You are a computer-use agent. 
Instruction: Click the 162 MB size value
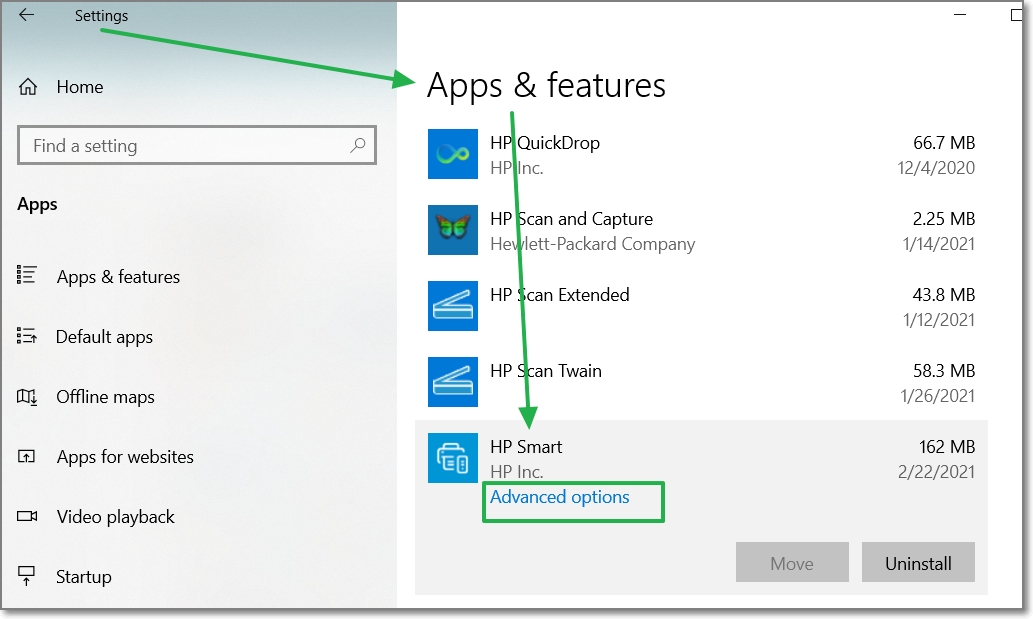click(947, 447)
